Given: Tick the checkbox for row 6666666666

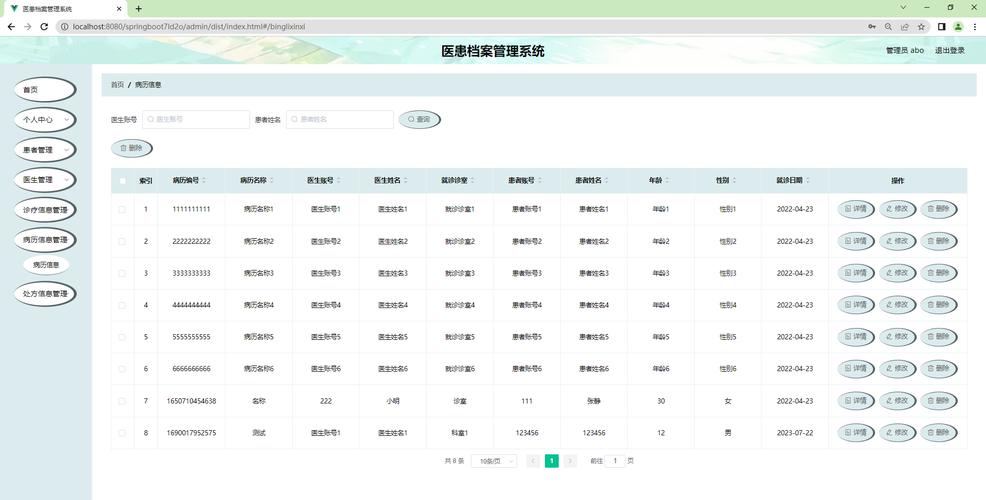Looking at the screenshot, I should [x=122, y=369].
